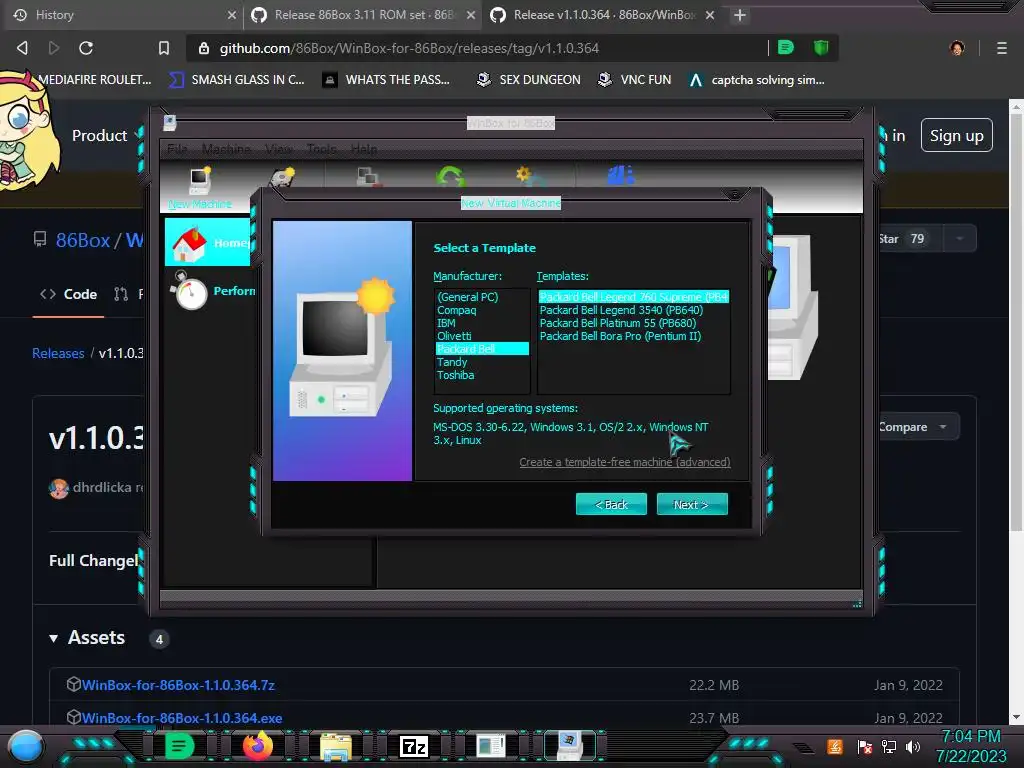Open the dropdown arrow next to Star

pos(959,238)
